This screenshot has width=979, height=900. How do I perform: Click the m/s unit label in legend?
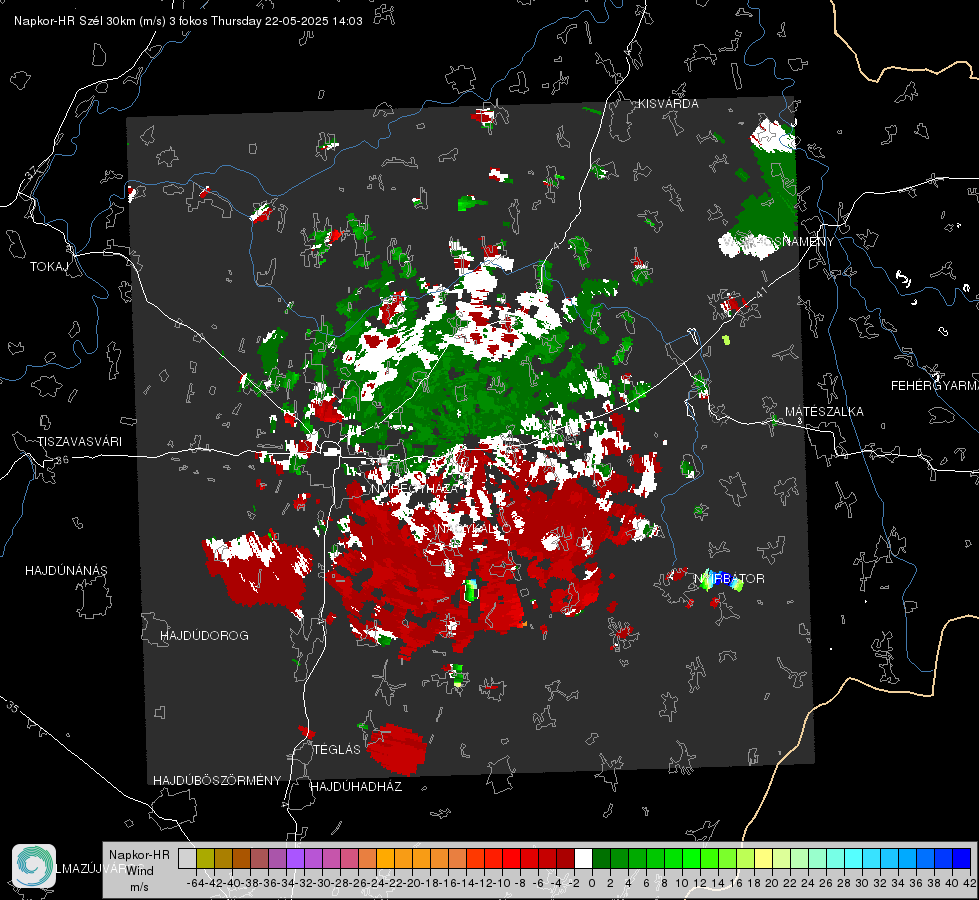point(139,887)
